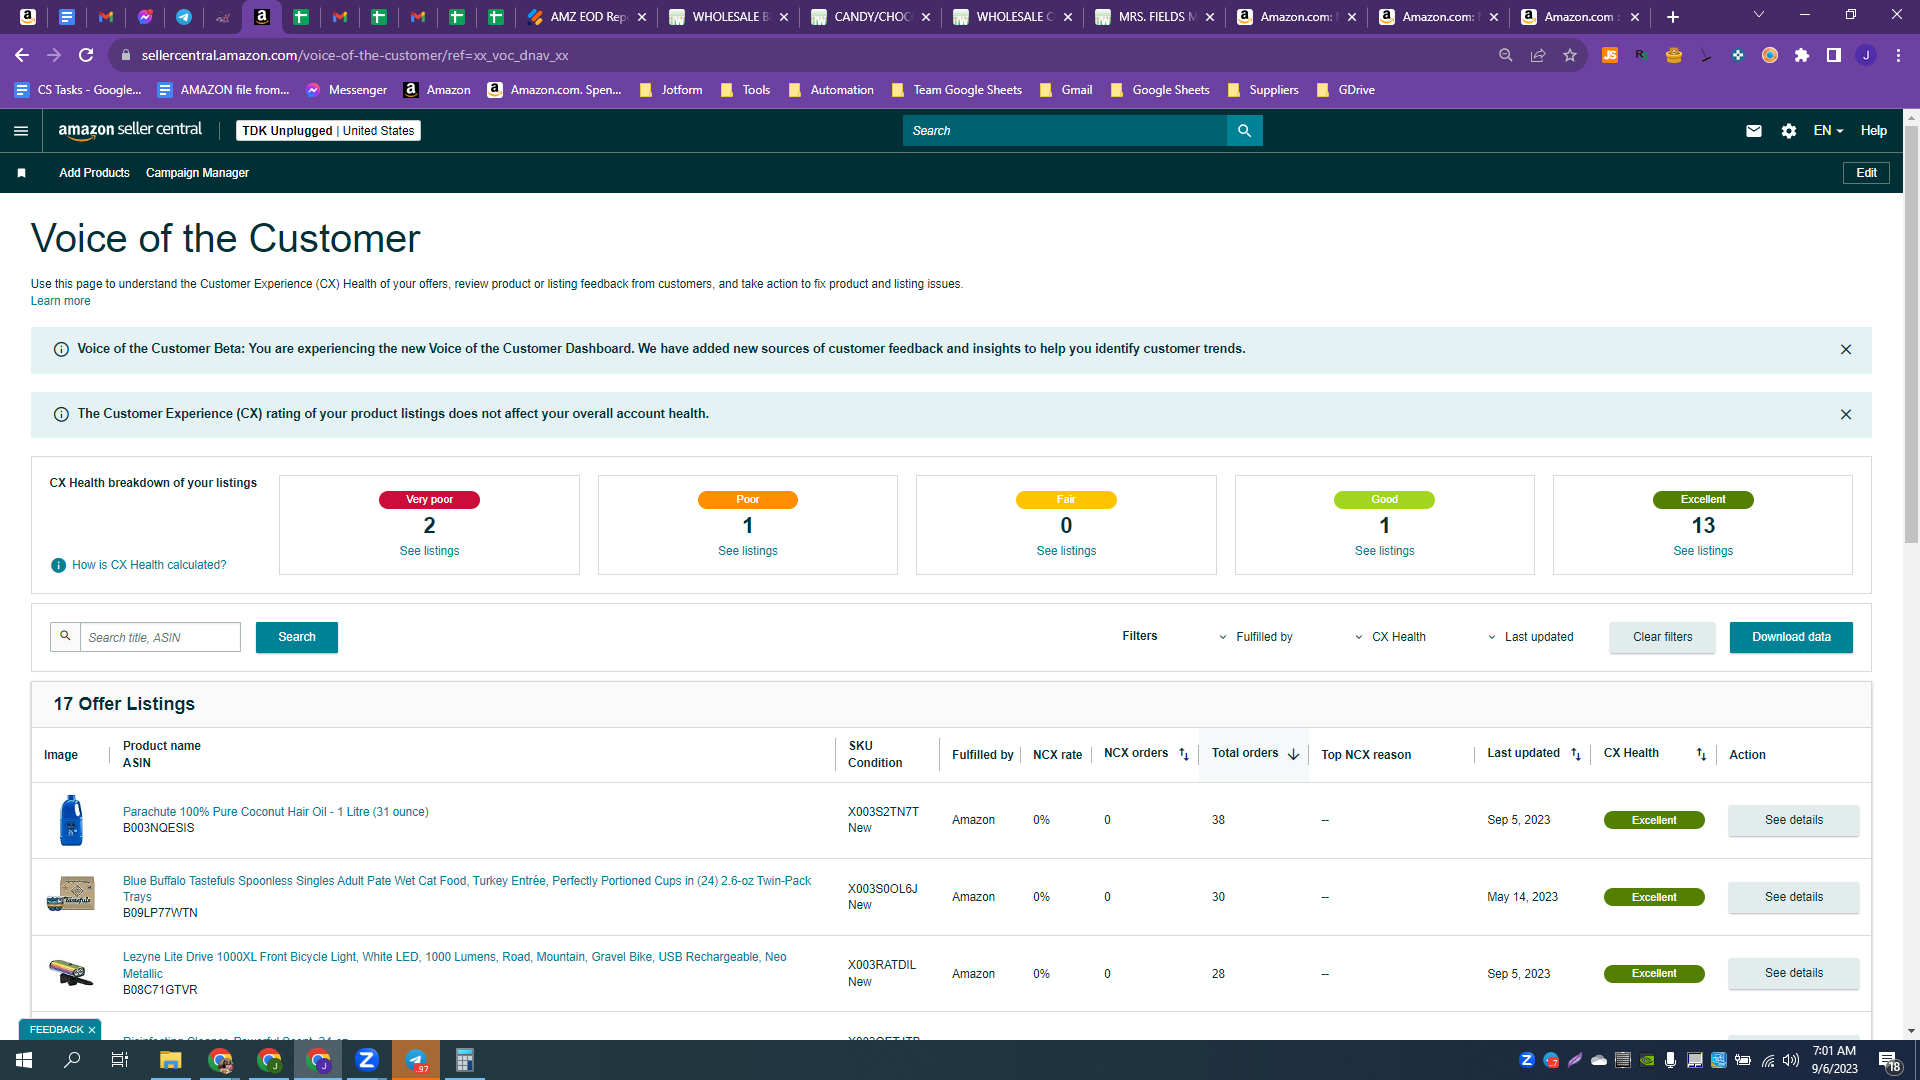Click the bookmark flag icon
This screenshot has height=1080, width=1920.
(x=21, y=173)
